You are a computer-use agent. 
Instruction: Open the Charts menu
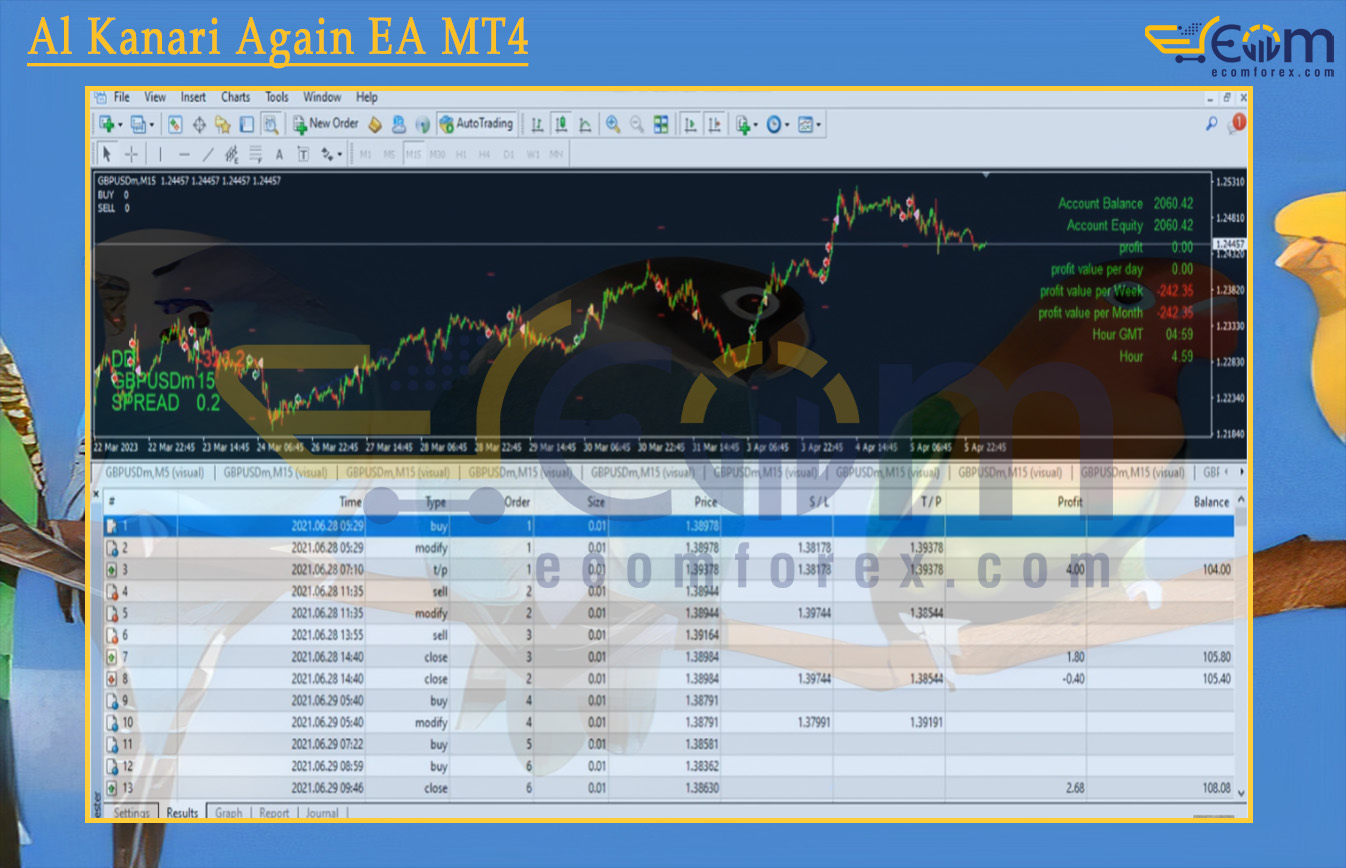[x=235, y=97]
